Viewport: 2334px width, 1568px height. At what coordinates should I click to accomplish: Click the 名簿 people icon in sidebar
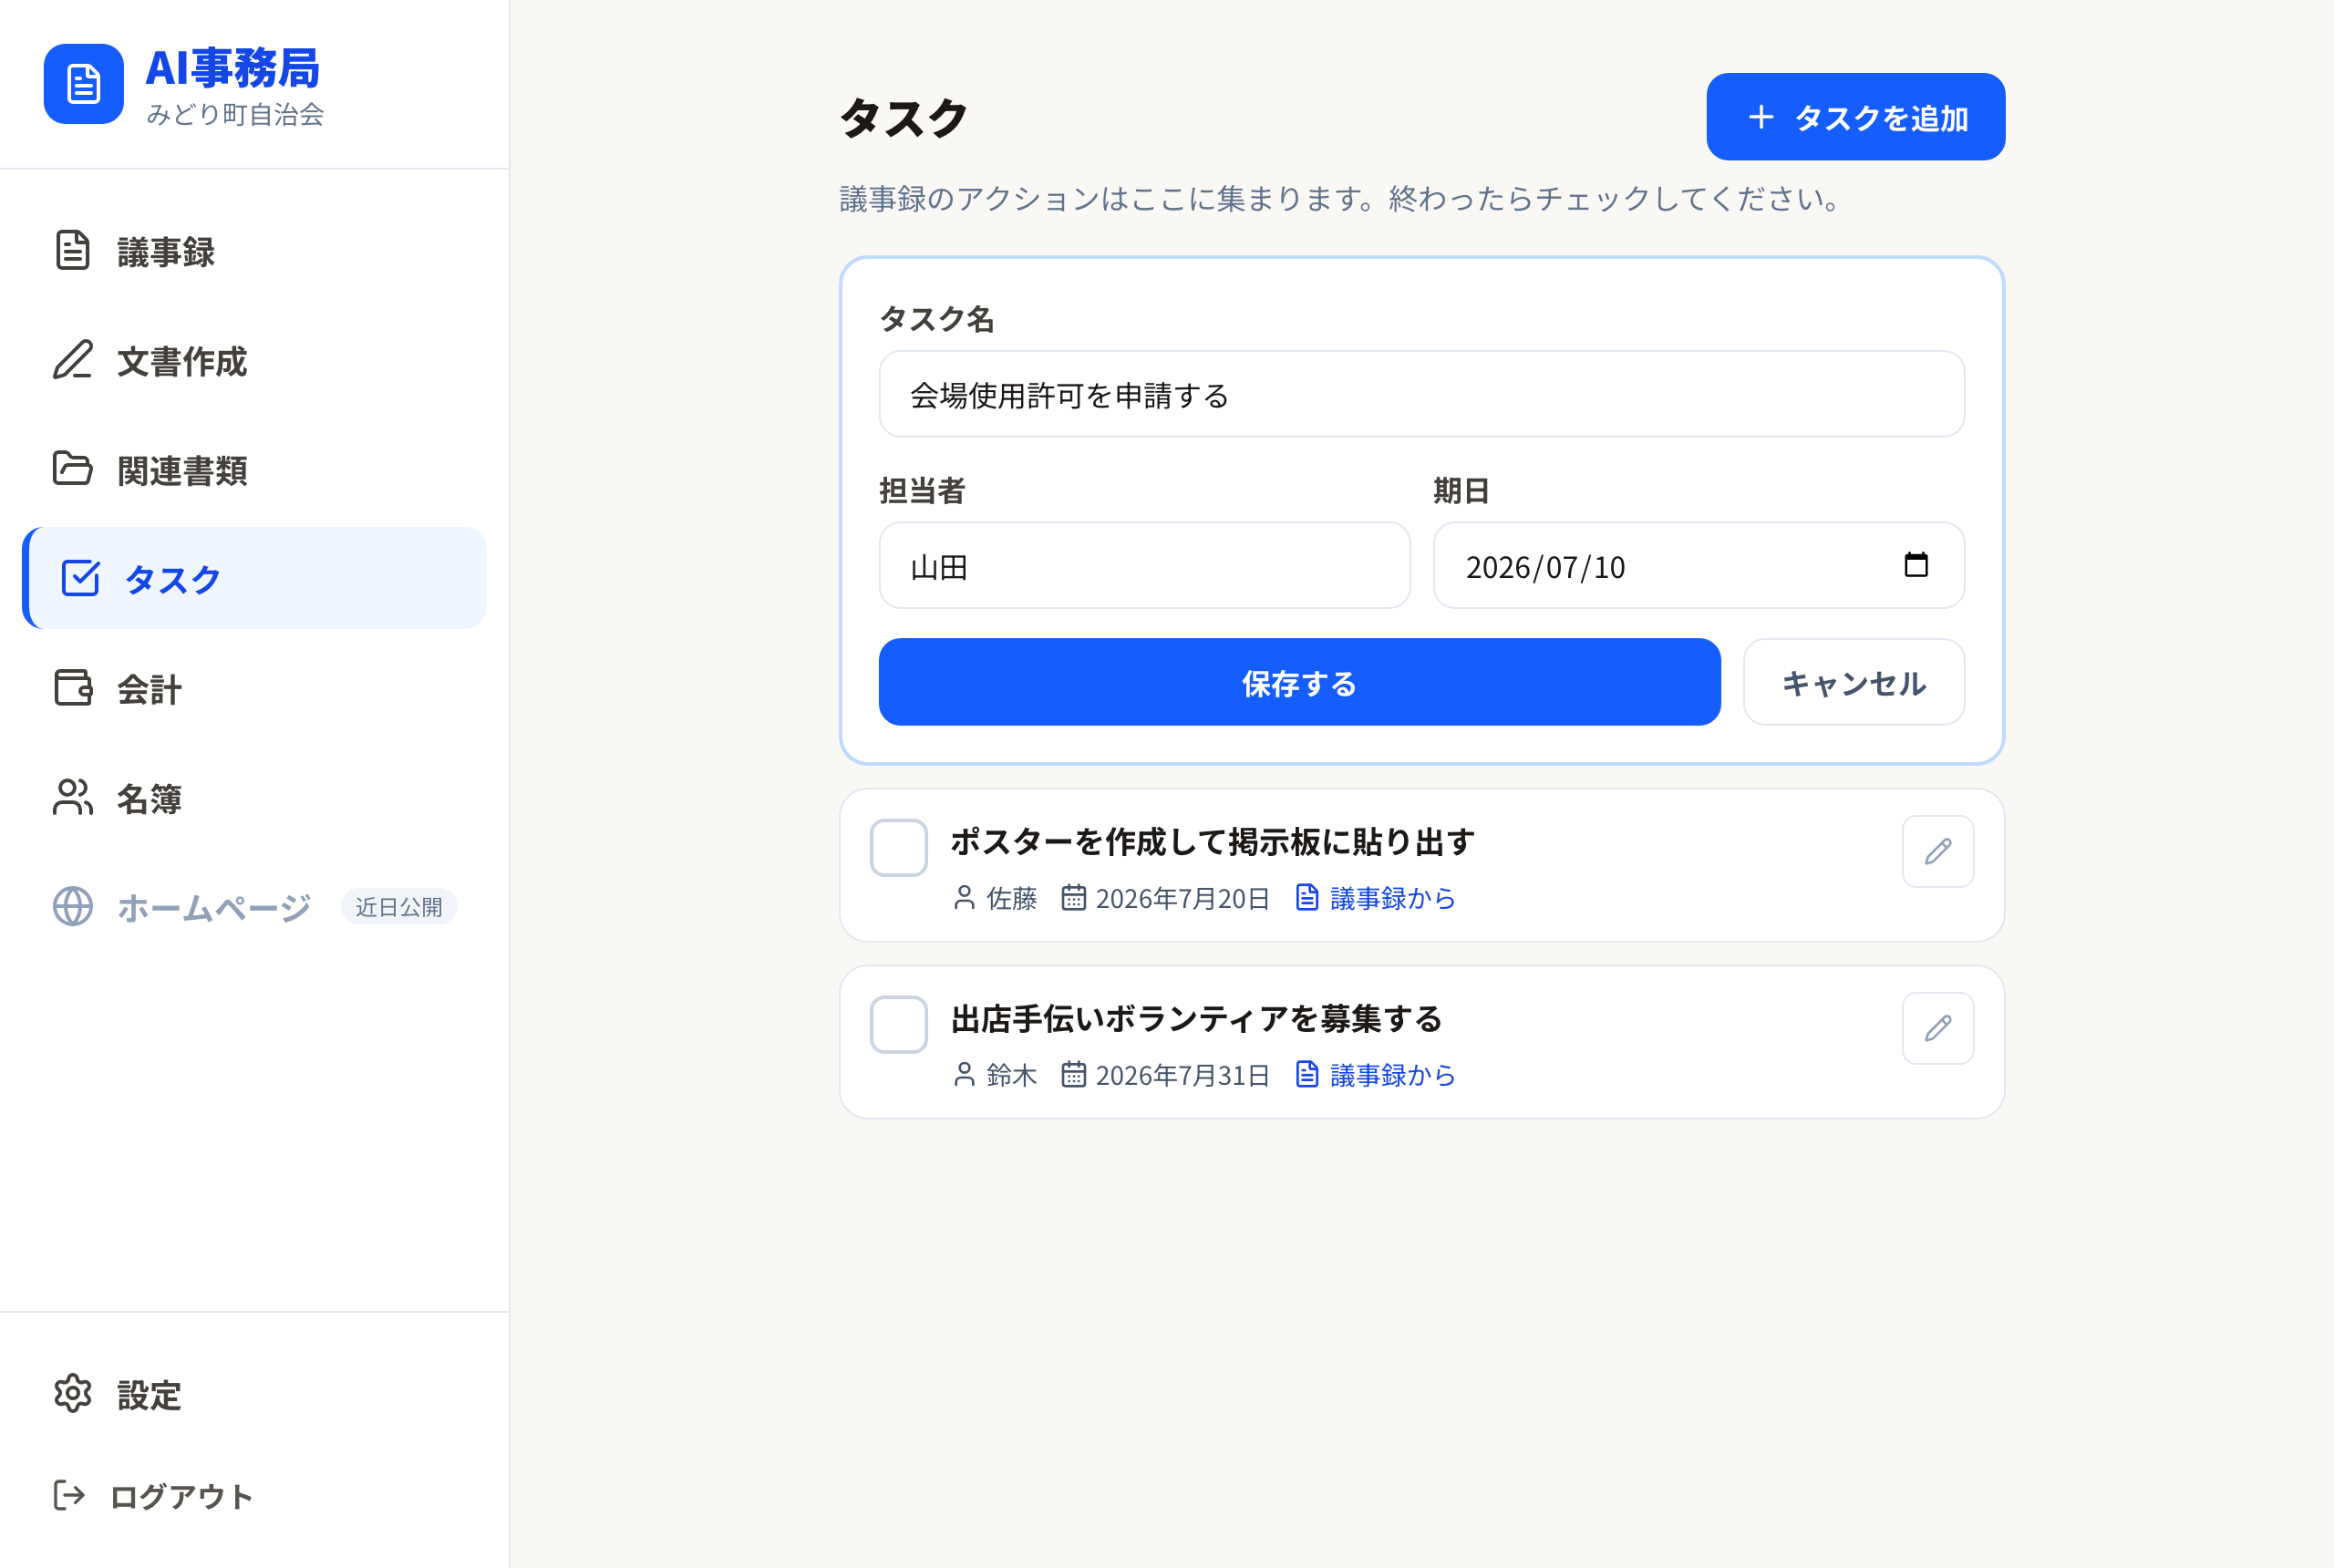[72, 797]
